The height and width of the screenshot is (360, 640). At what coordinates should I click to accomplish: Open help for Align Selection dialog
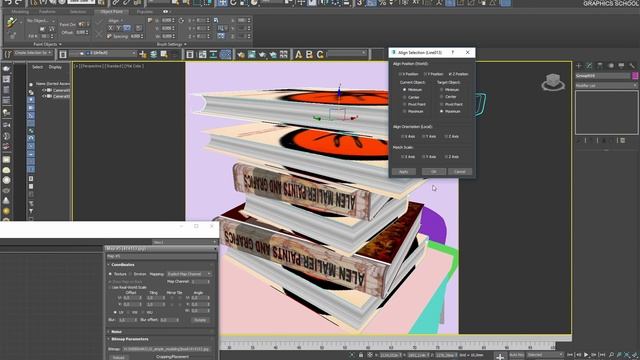pos(453,53)
